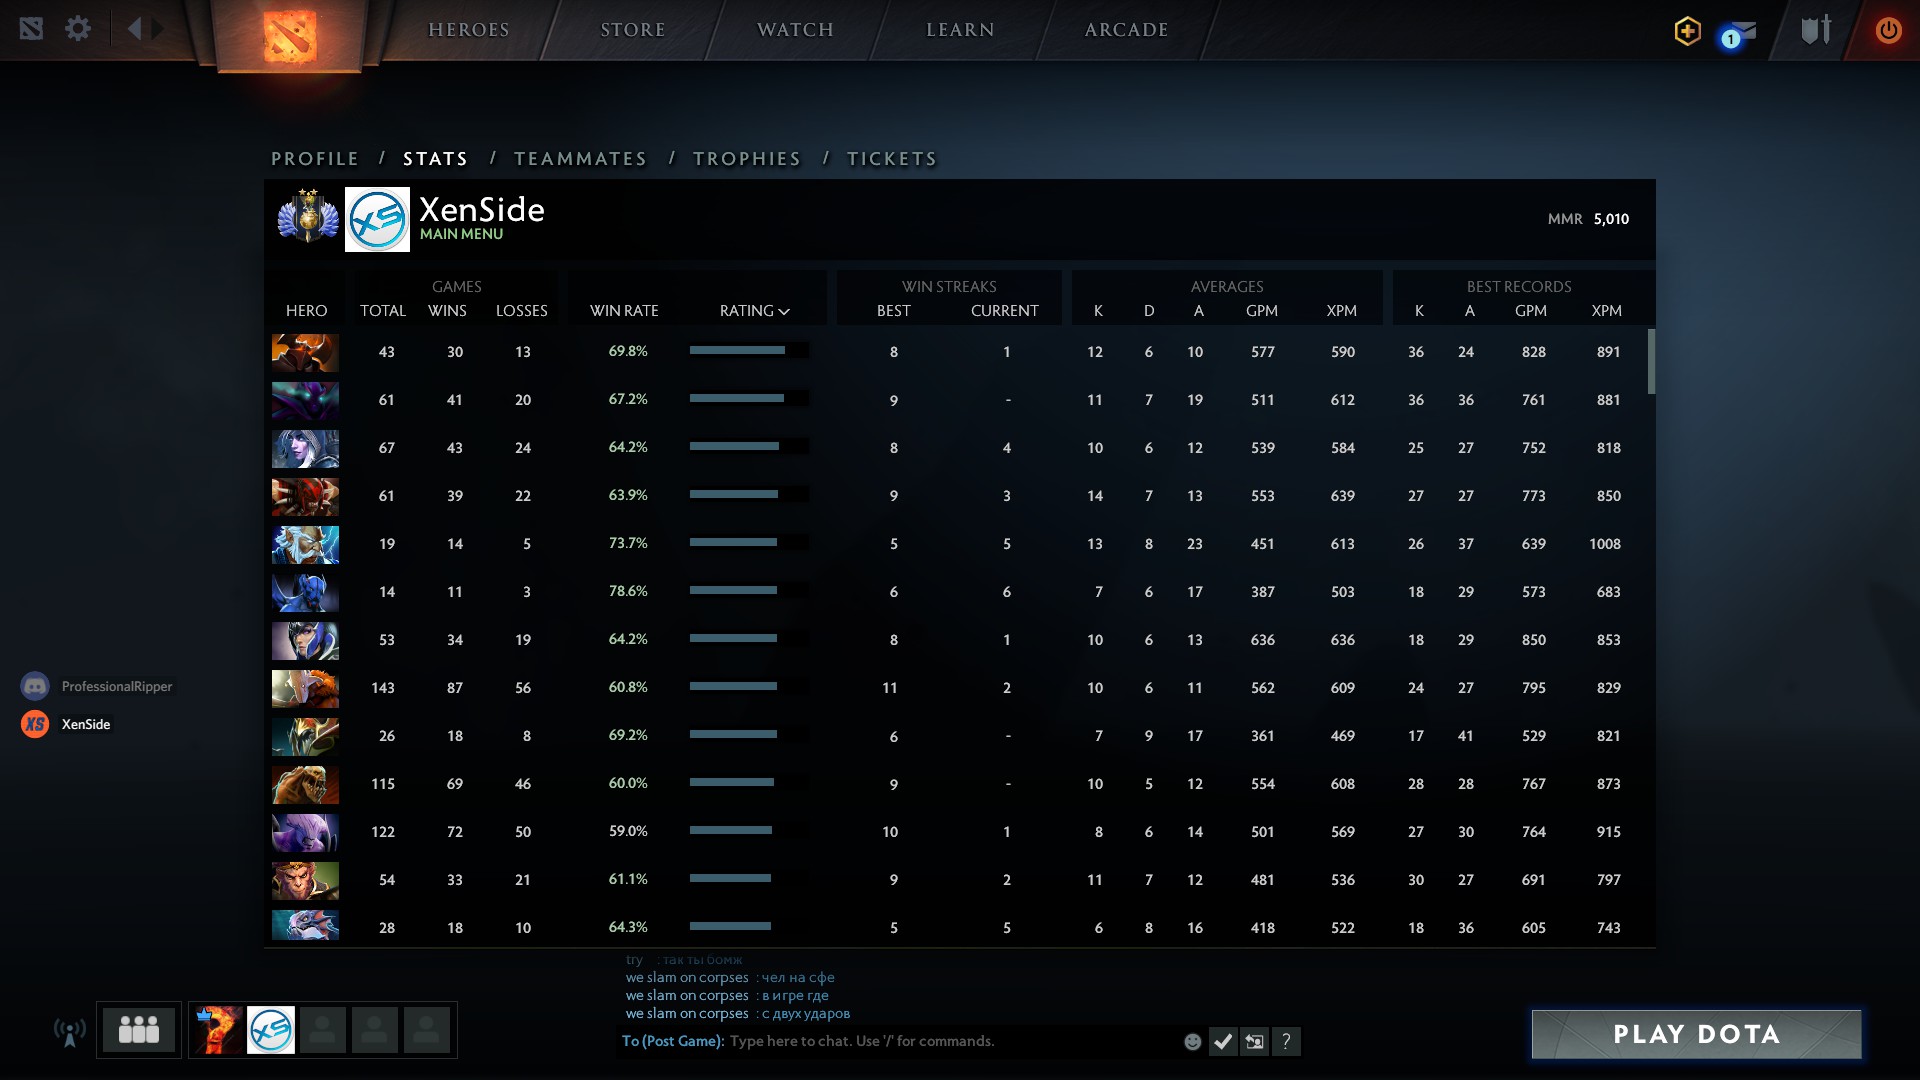The height and width of the screenshot is (1080, 1920).
Task: Toggle the voice broadcast icon
Action: 69,1032
